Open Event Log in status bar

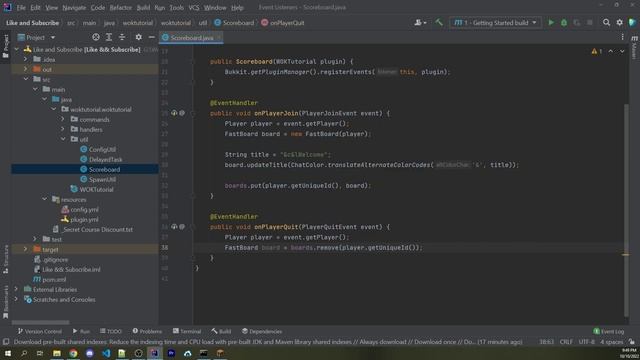(609, 331)
